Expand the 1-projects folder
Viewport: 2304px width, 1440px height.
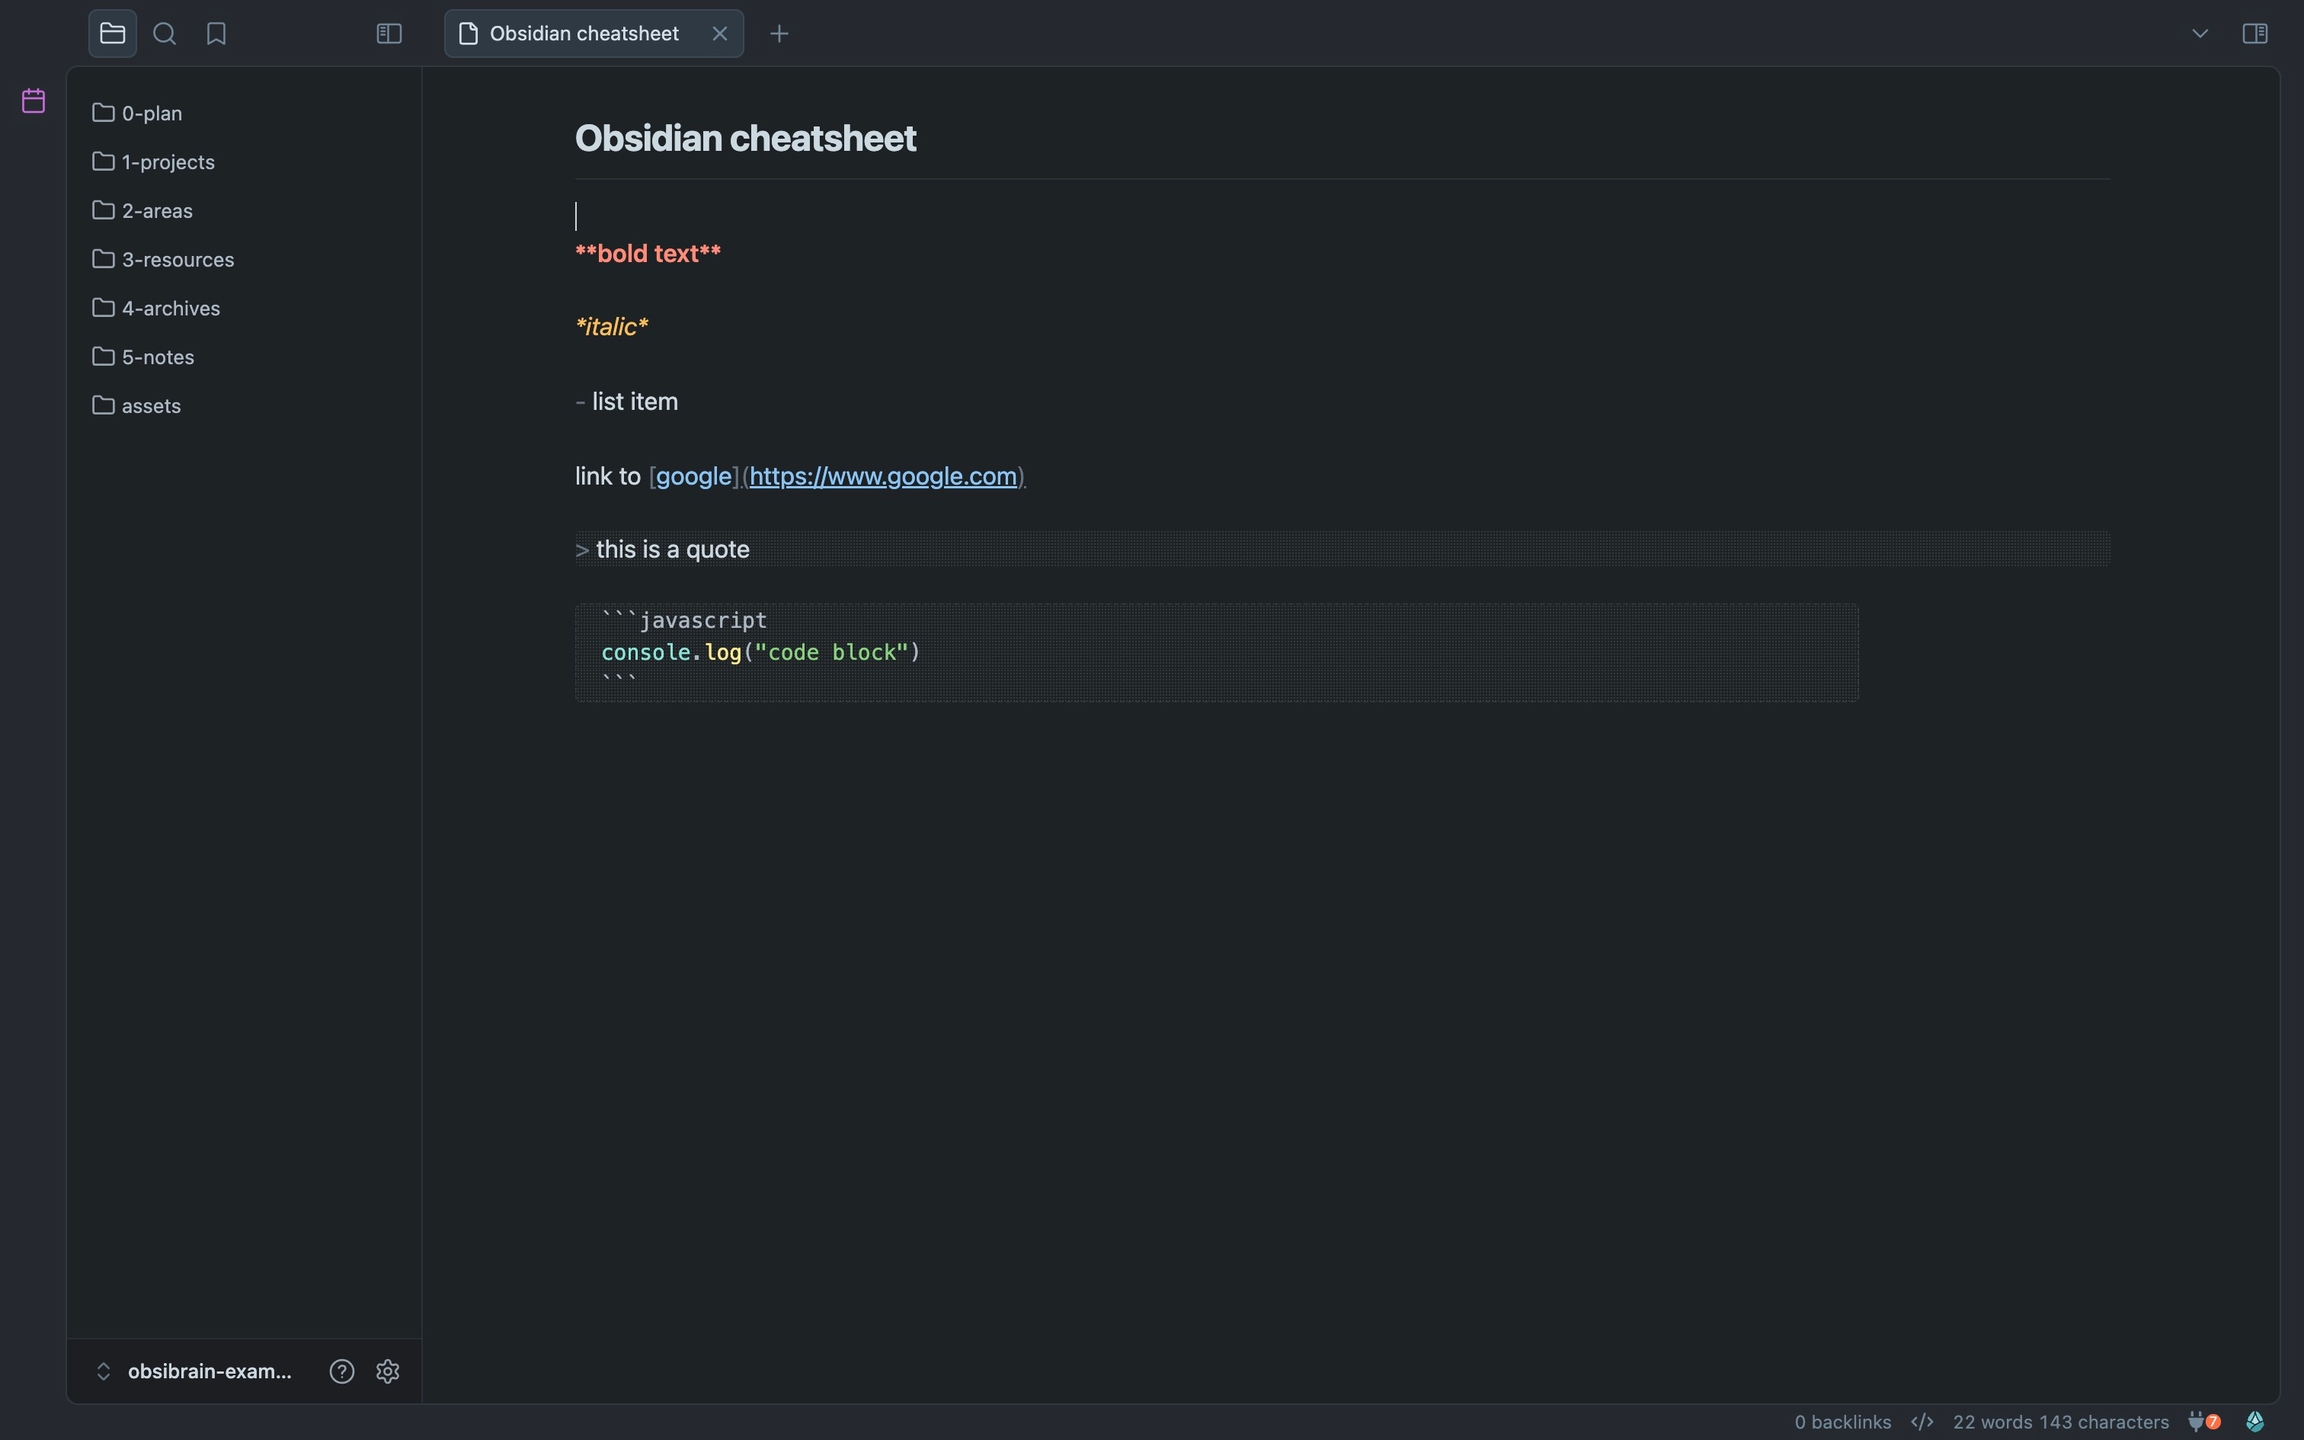click(167, 162)
